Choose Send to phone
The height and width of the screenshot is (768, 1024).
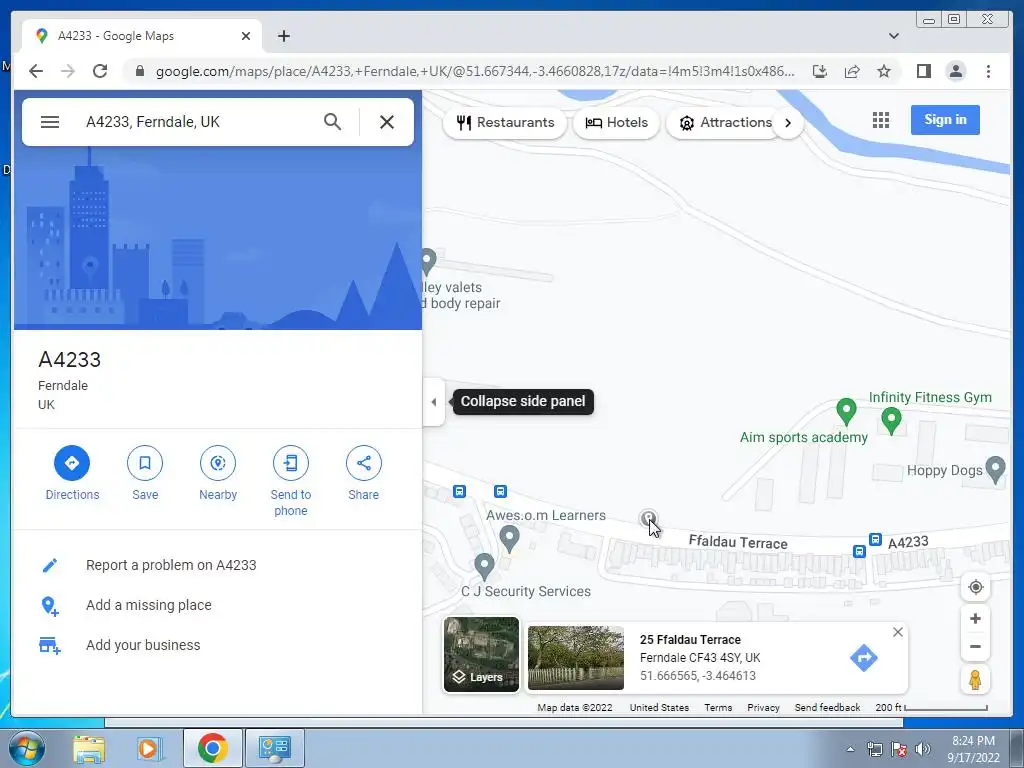(x=291, y=481)
